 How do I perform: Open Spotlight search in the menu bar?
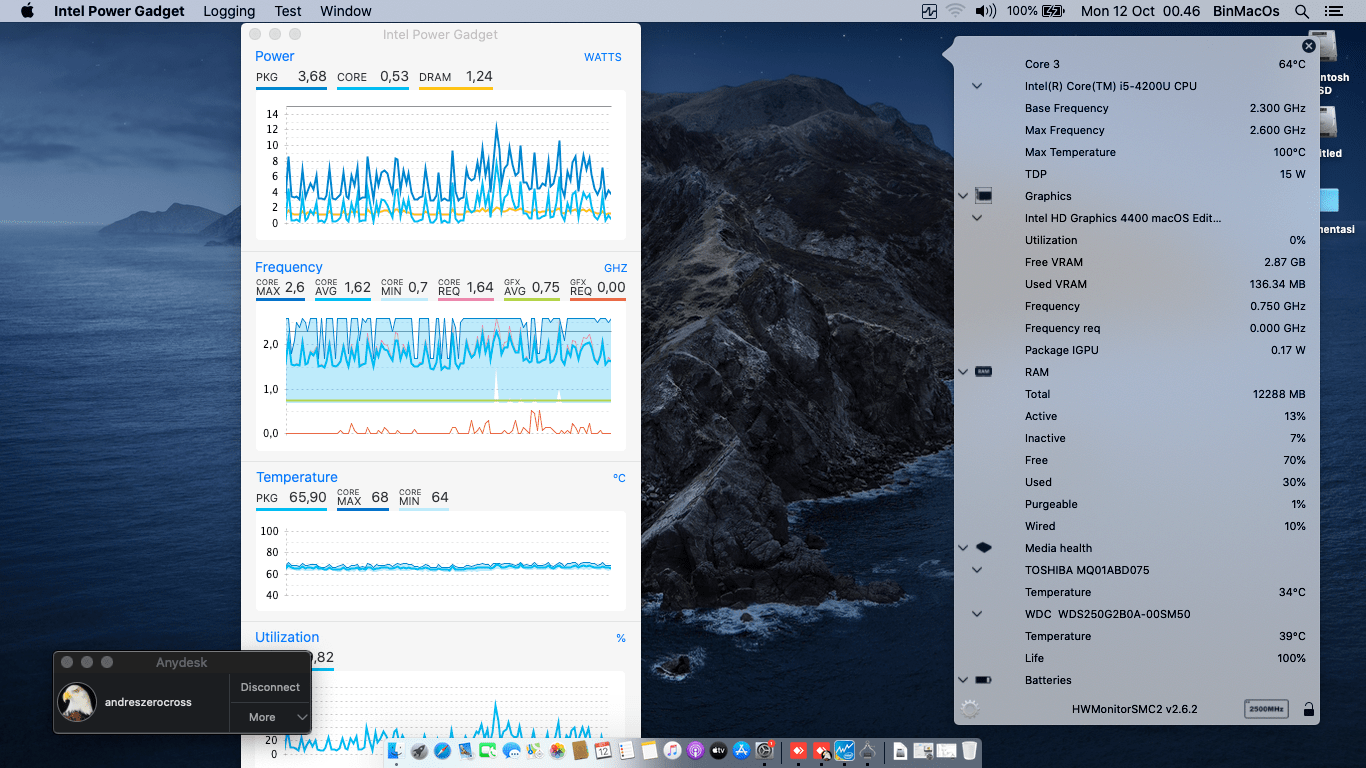click(x=1300, y=11)
